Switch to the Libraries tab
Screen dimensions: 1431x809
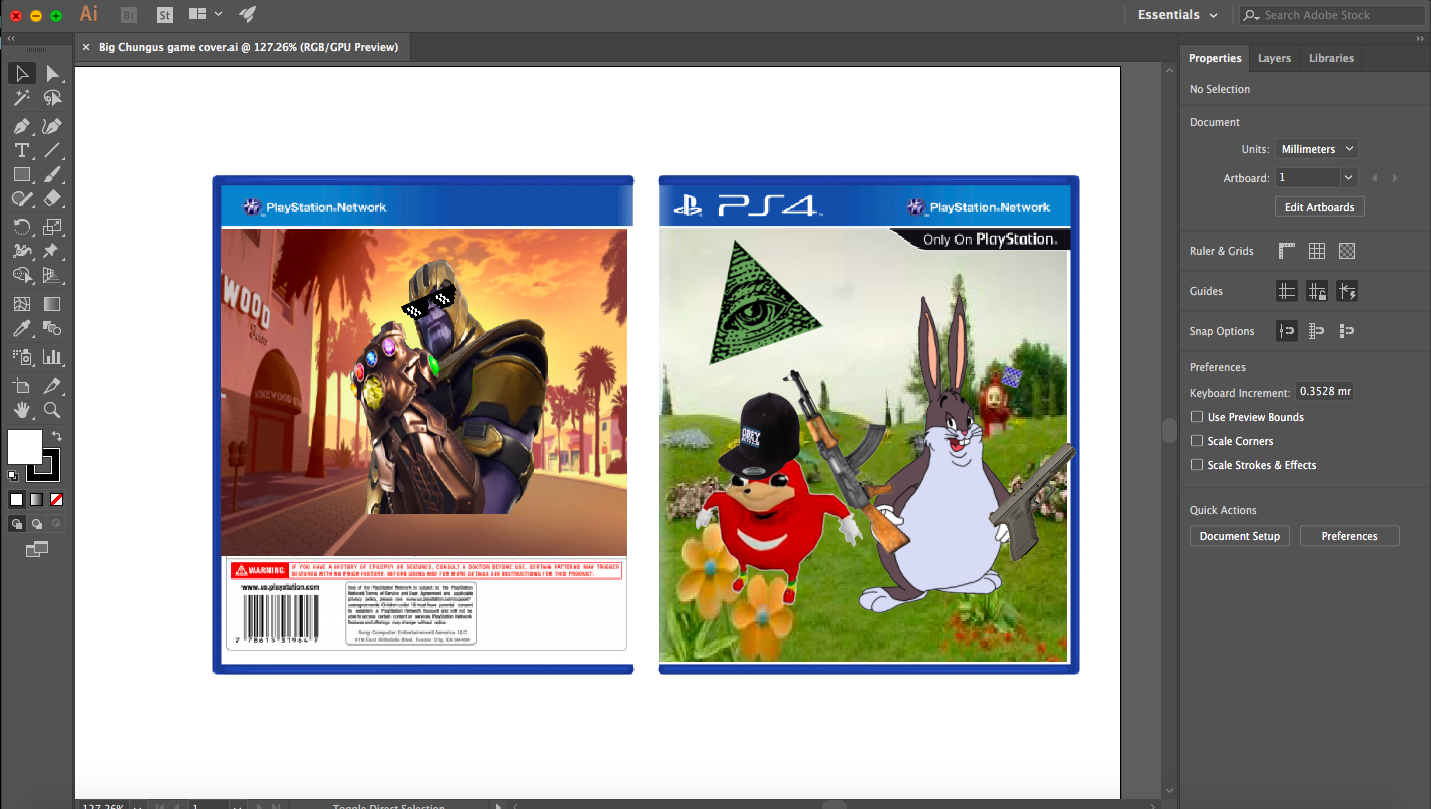tap(1331, 58)
